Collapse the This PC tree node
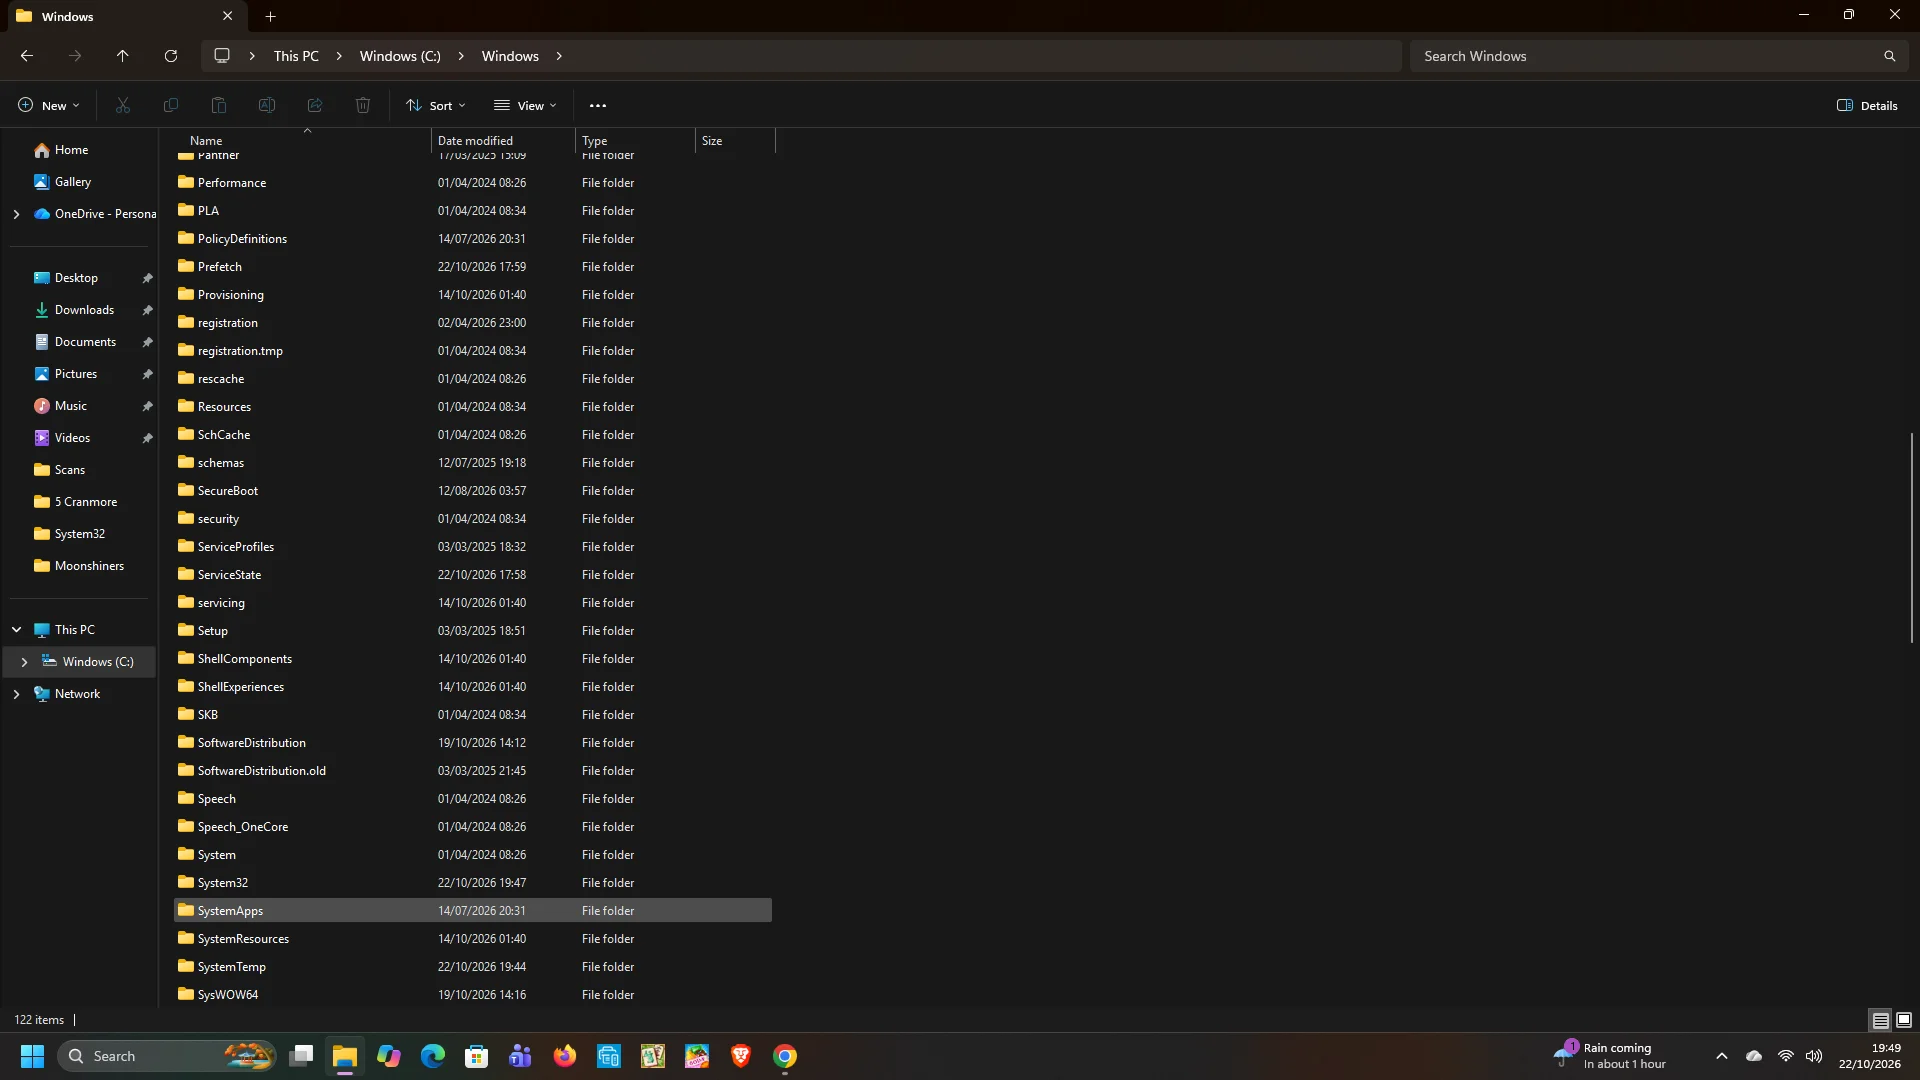The height and width of the screenshot is (1080, 1920). tap(16, 630)
